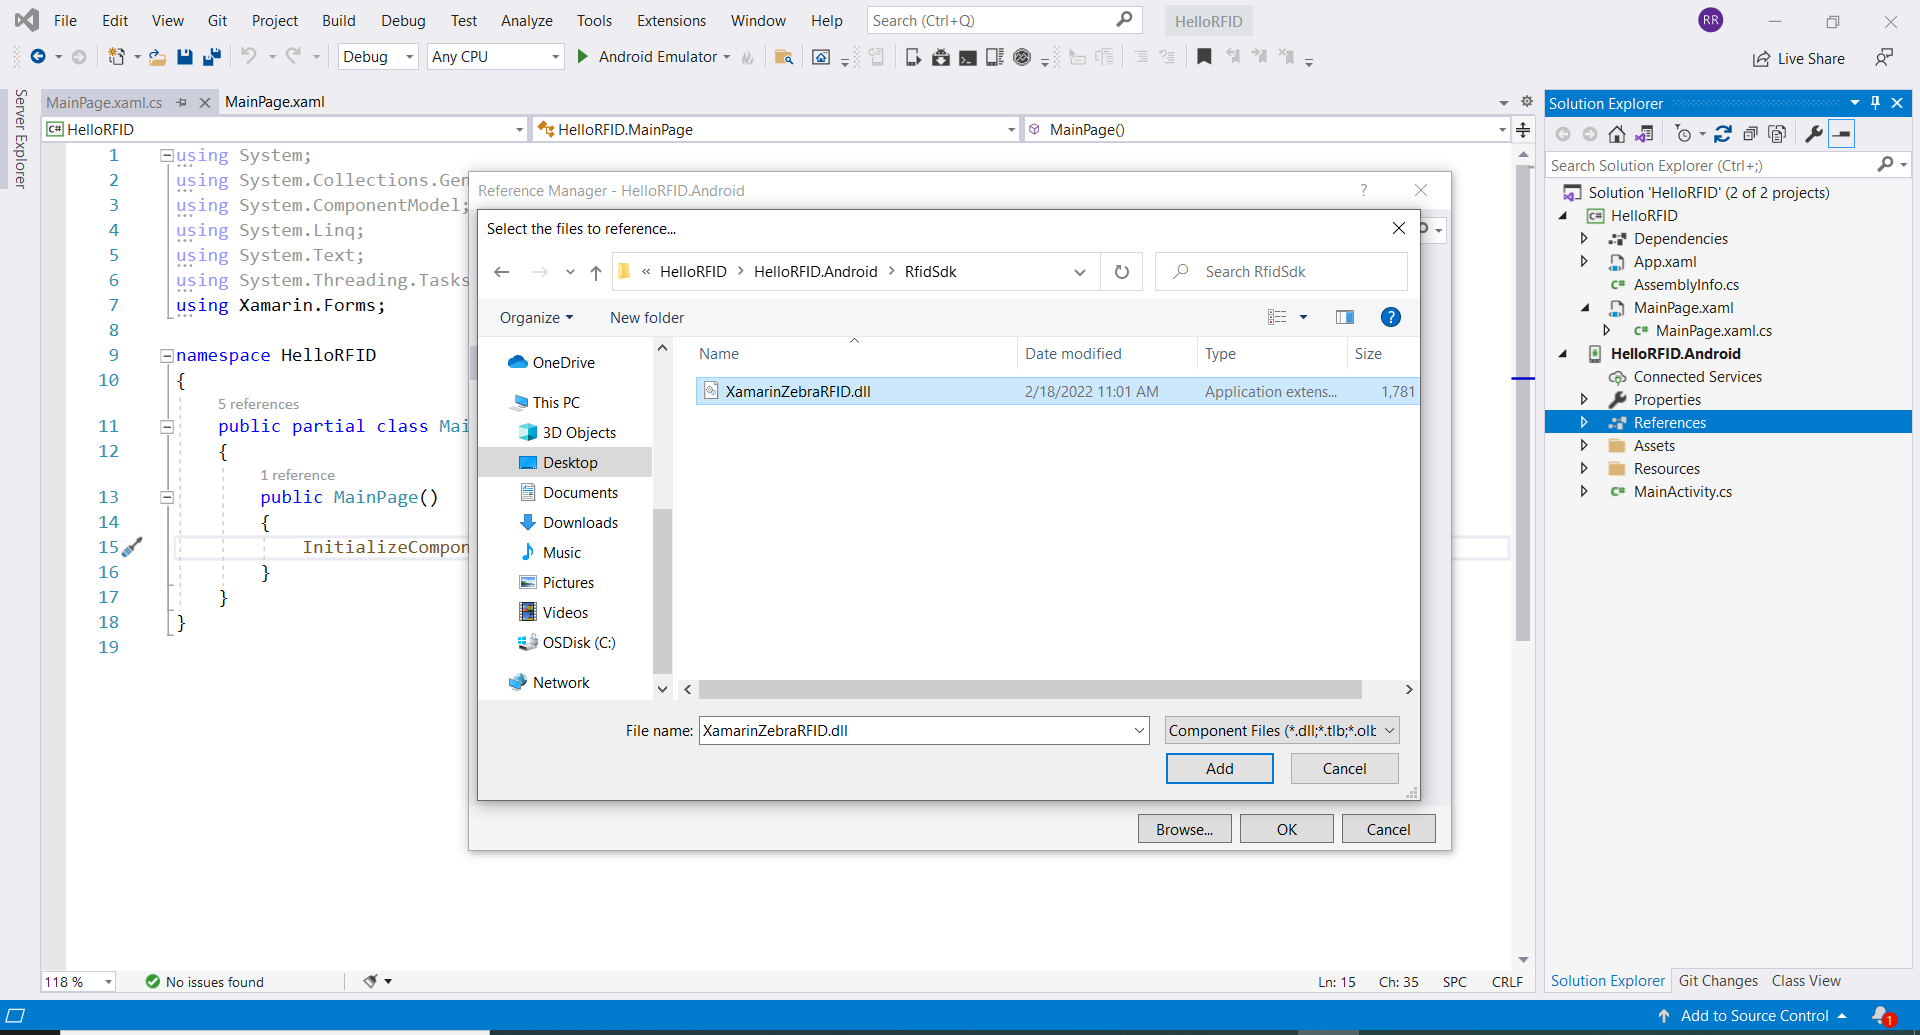
Task: Open the Extensions menu
Action: click(x=671, y=21)
